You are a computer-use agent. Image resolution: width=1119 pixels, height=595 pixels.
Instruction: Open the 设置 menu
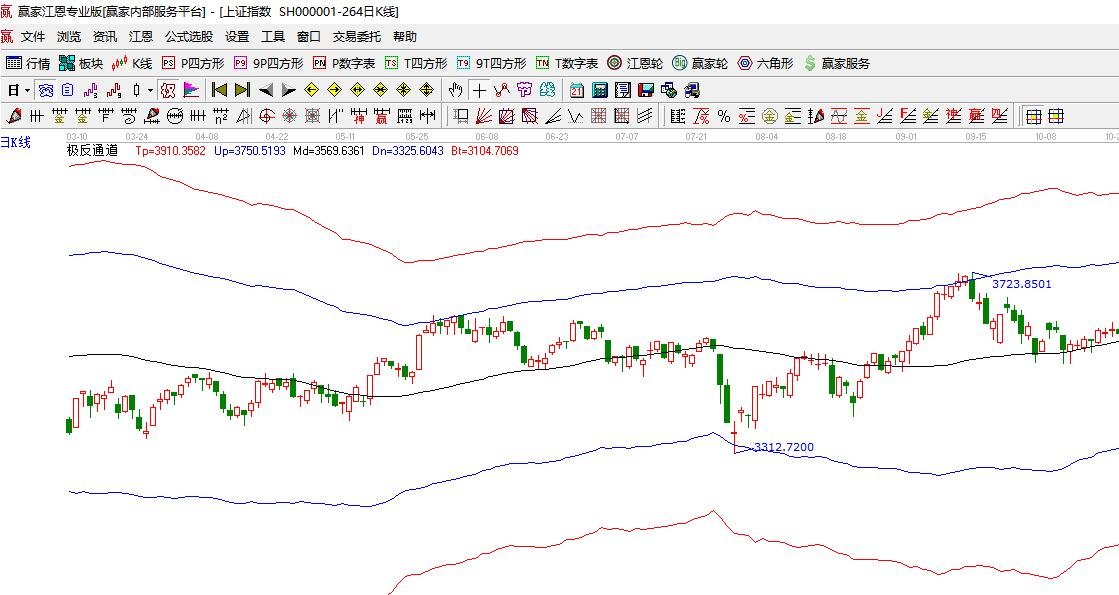(x=237, y=36)
